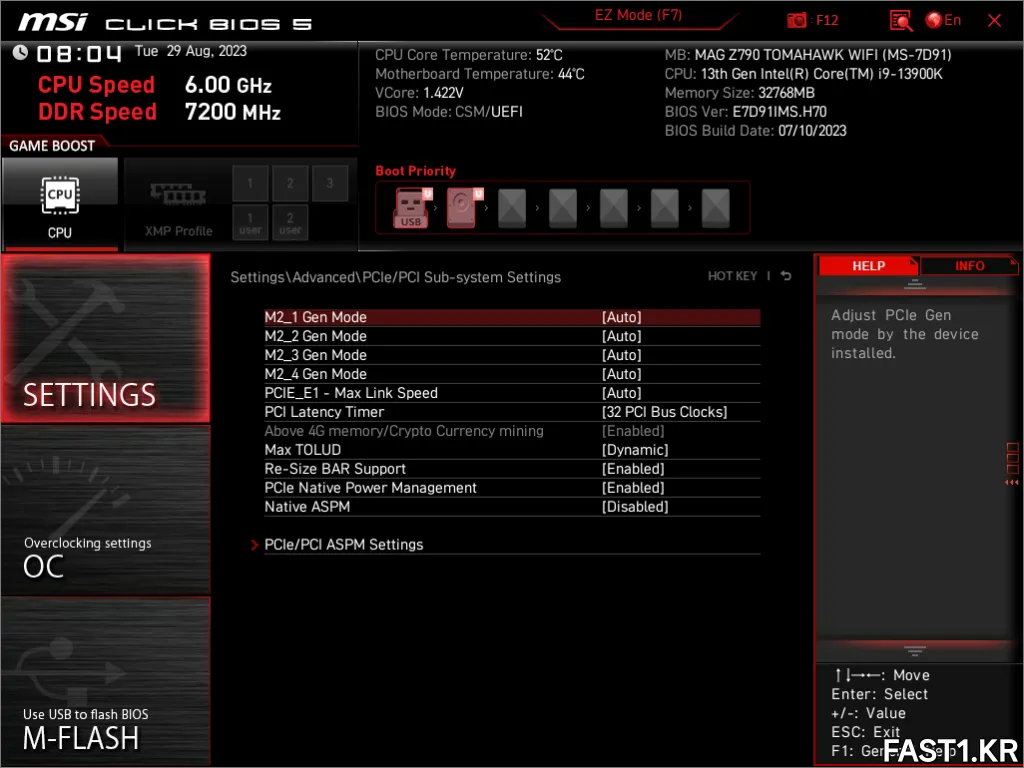The image size is (1024, 768).
Task: Click the USB boot priority device icon
Action: point(411,208)
